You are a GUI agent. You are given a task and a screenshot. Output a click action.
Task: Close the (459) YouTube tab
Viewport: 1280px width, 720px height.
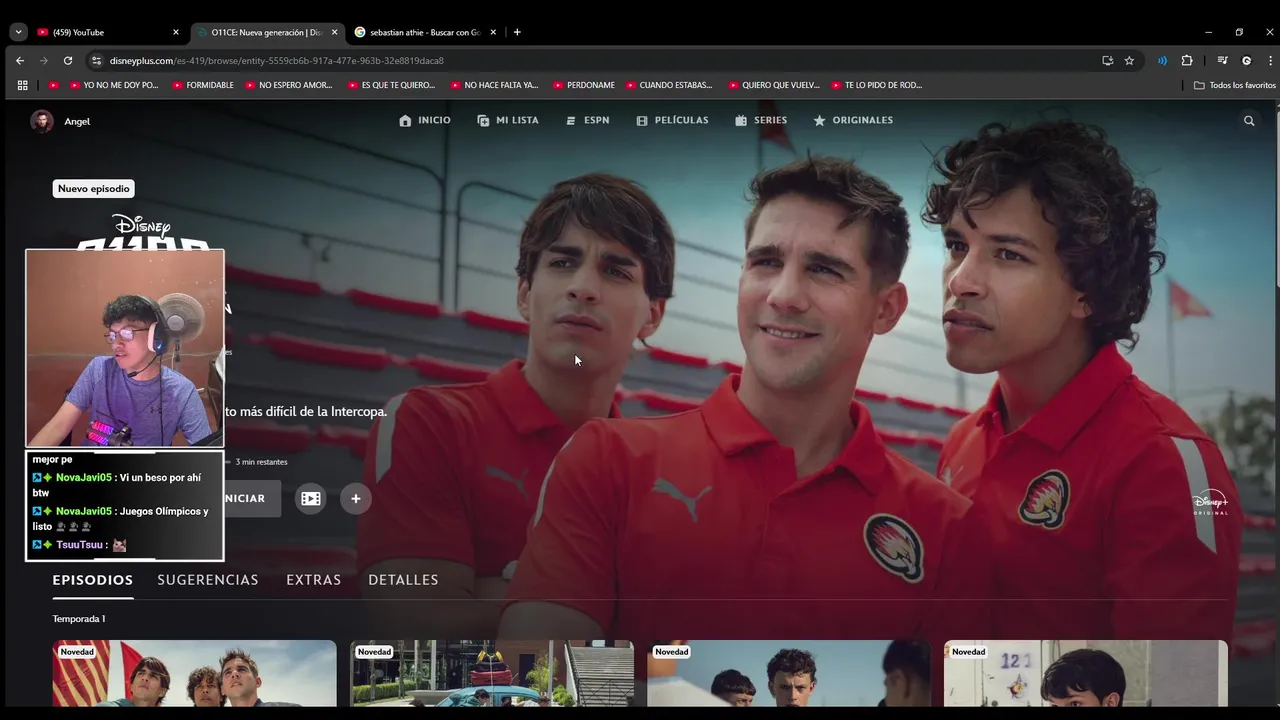click(x=176, y=32)
